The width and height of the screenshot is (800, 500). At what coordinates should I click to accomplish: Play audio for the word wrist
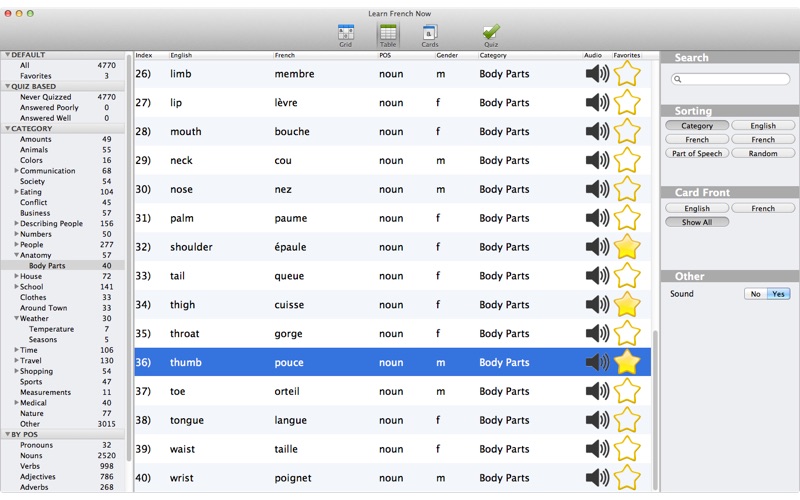pyautogui.click(x=597, y=477)
